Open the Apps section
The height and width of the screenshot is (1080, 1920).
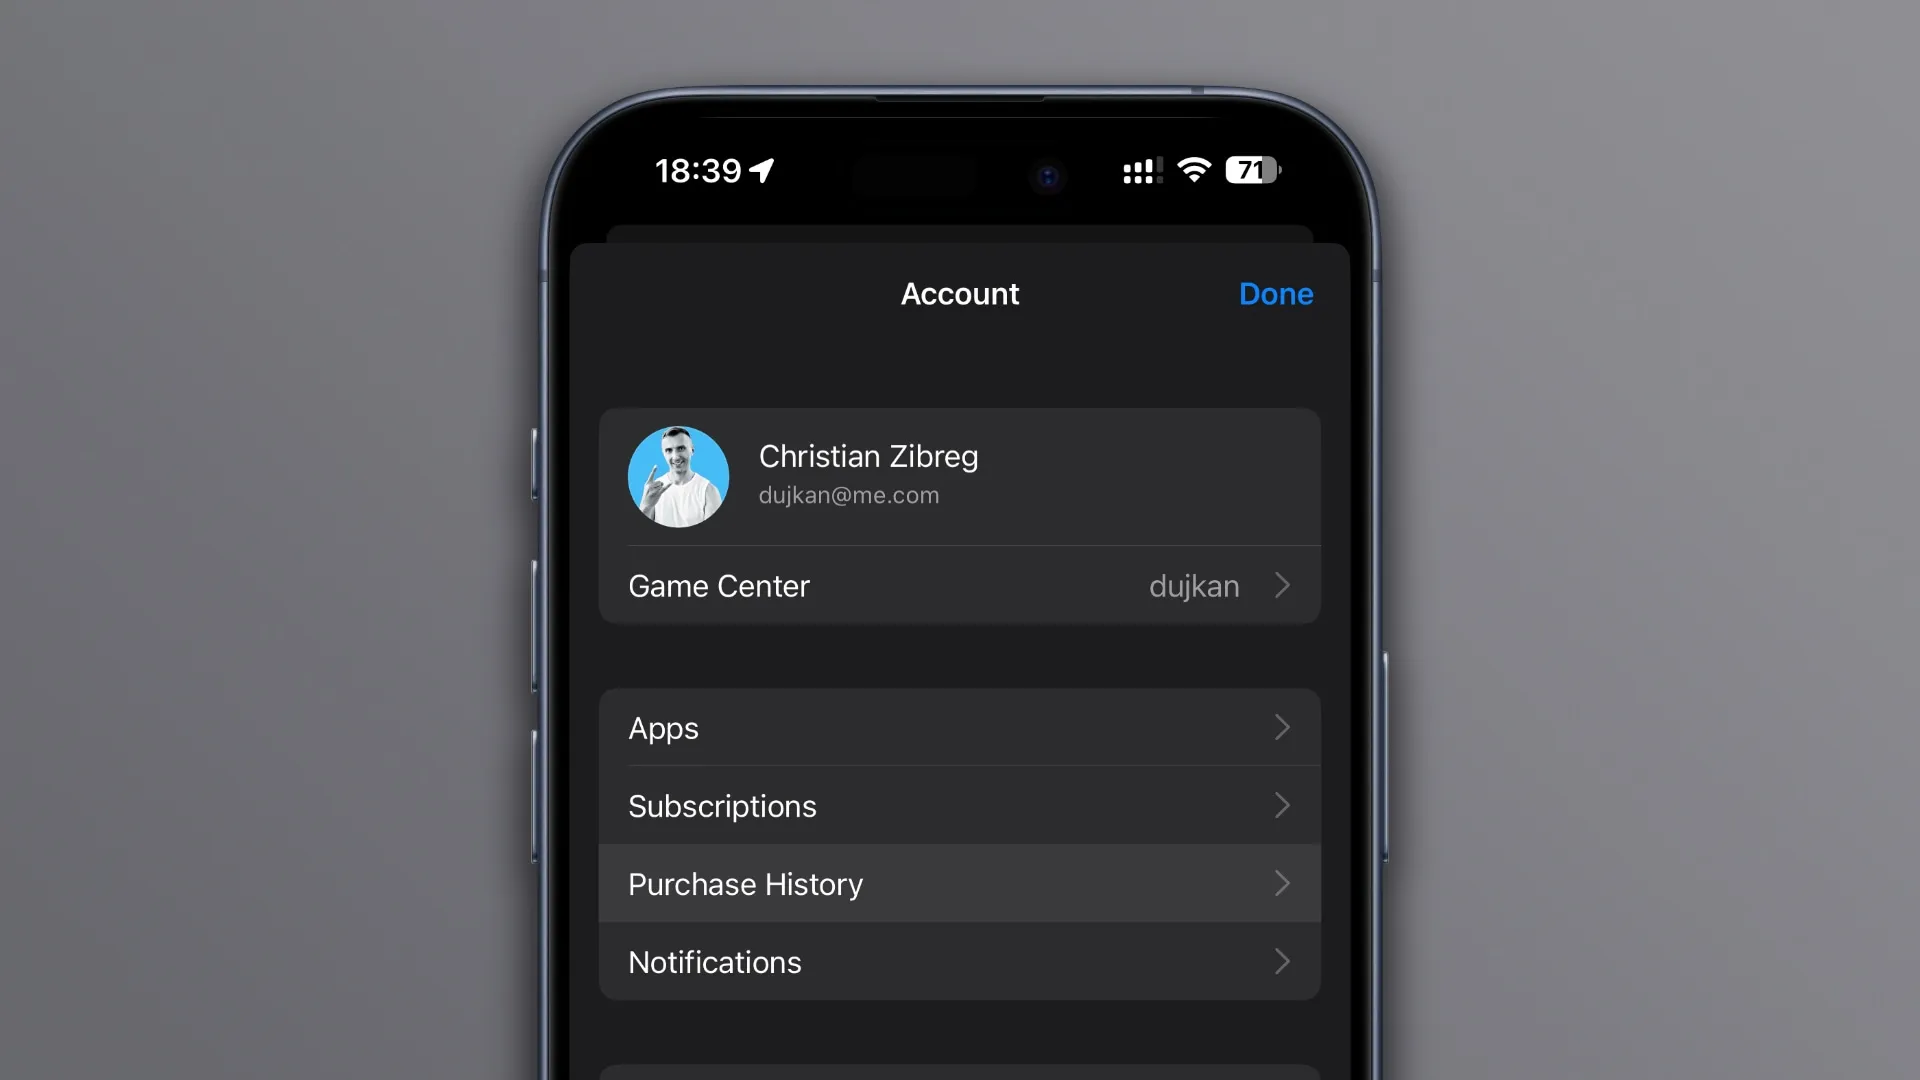pyautogui.click(x=960, y=727)
